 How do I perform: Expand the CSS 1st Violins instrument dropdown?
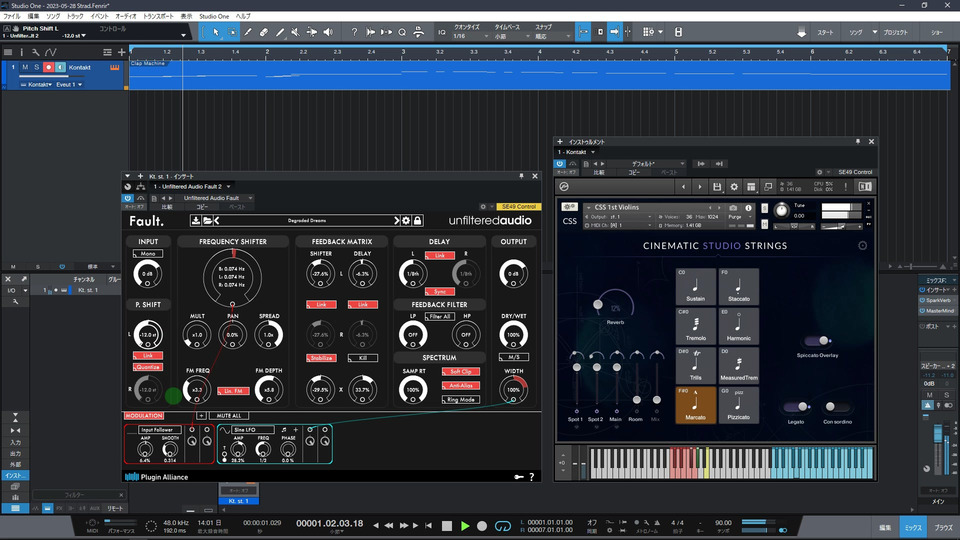pyautogui.click(x=589, y=208)
